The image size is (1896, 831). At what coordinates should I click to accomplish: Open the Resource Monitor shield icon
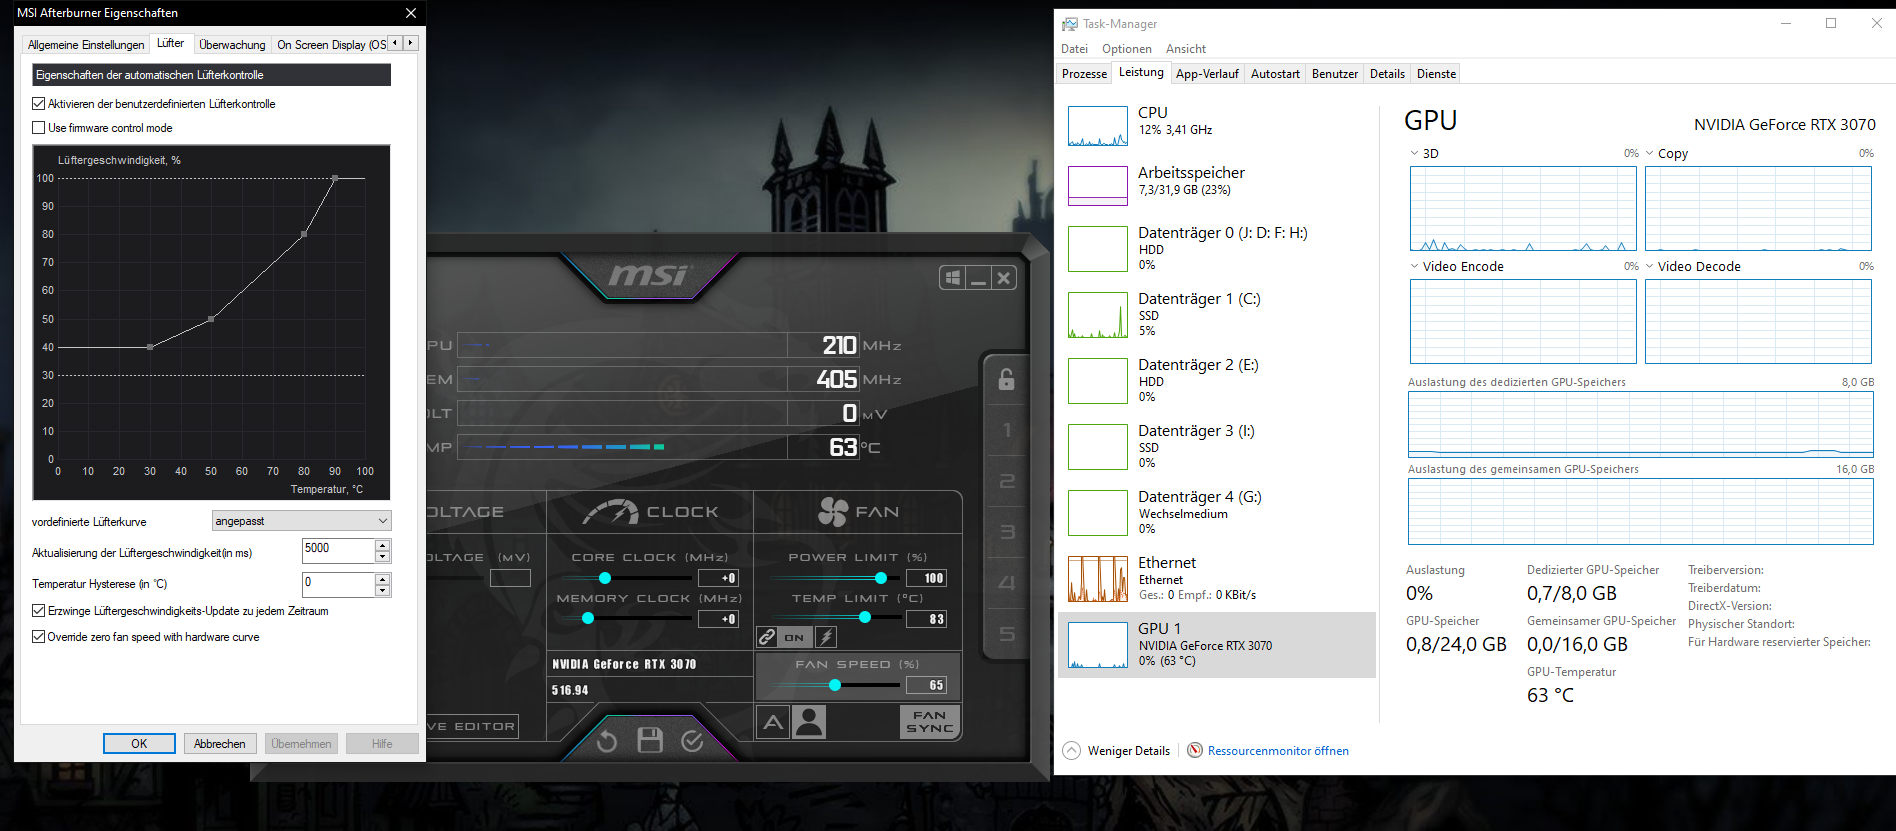point(1194,750)
